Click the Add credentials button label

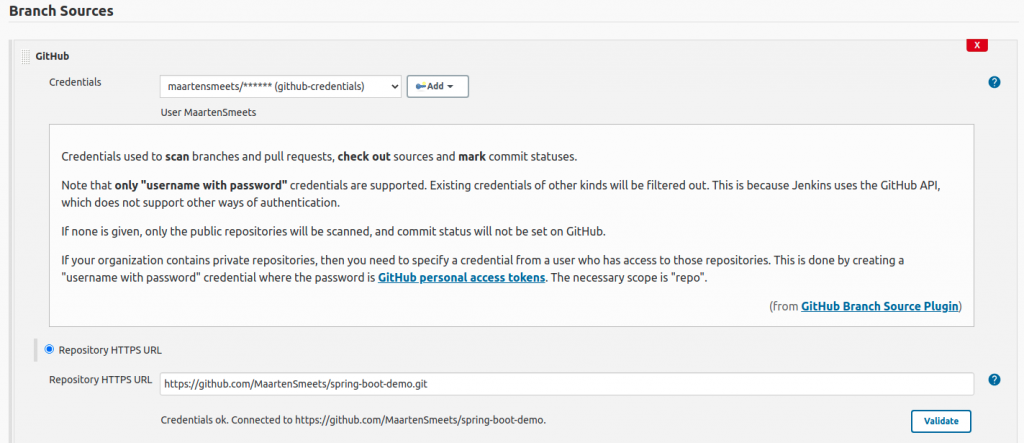pos(435,87)
